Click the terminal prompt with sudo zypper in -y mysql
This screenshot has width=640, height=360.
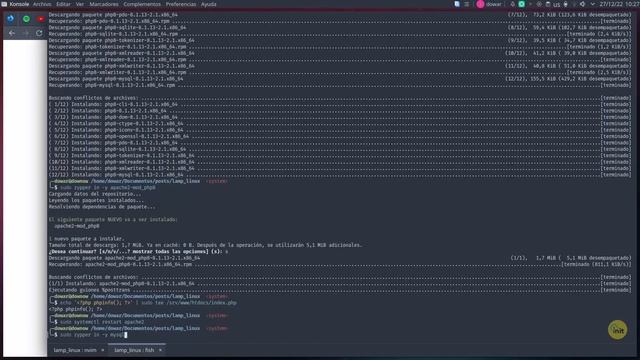coord(92,335)
